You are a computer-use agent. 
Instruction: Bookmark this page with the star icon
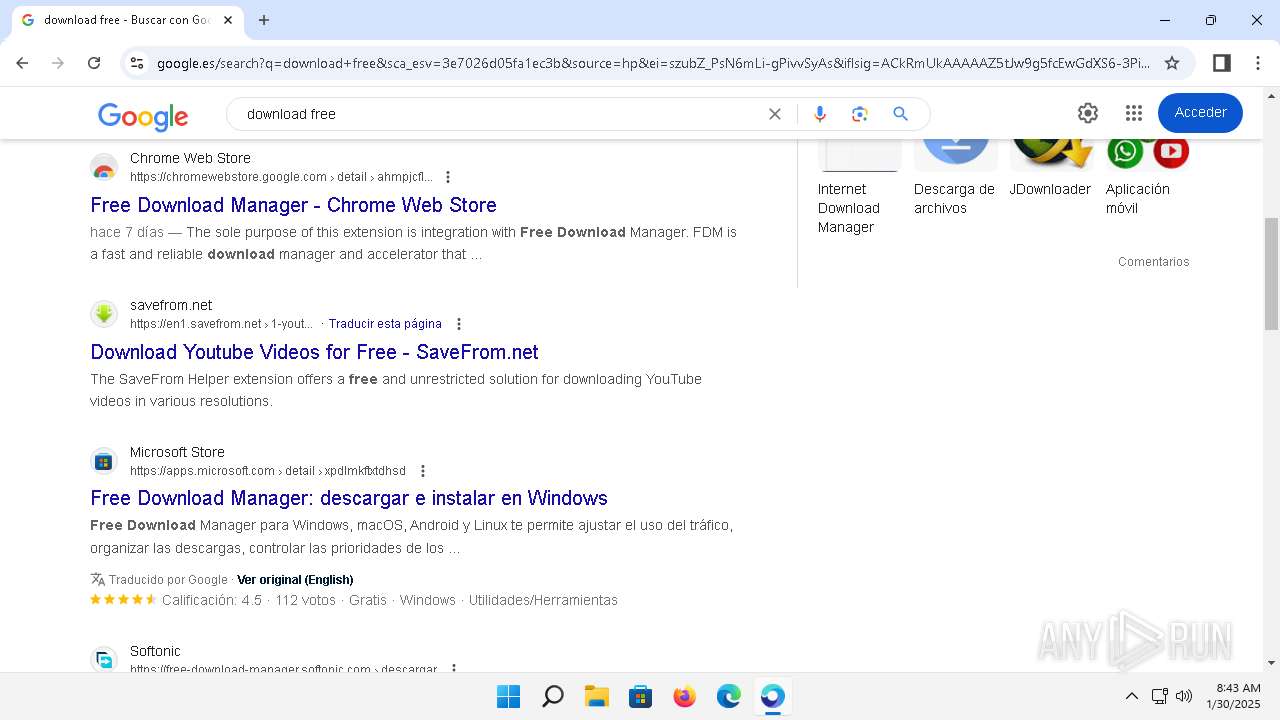(1172, 63)
